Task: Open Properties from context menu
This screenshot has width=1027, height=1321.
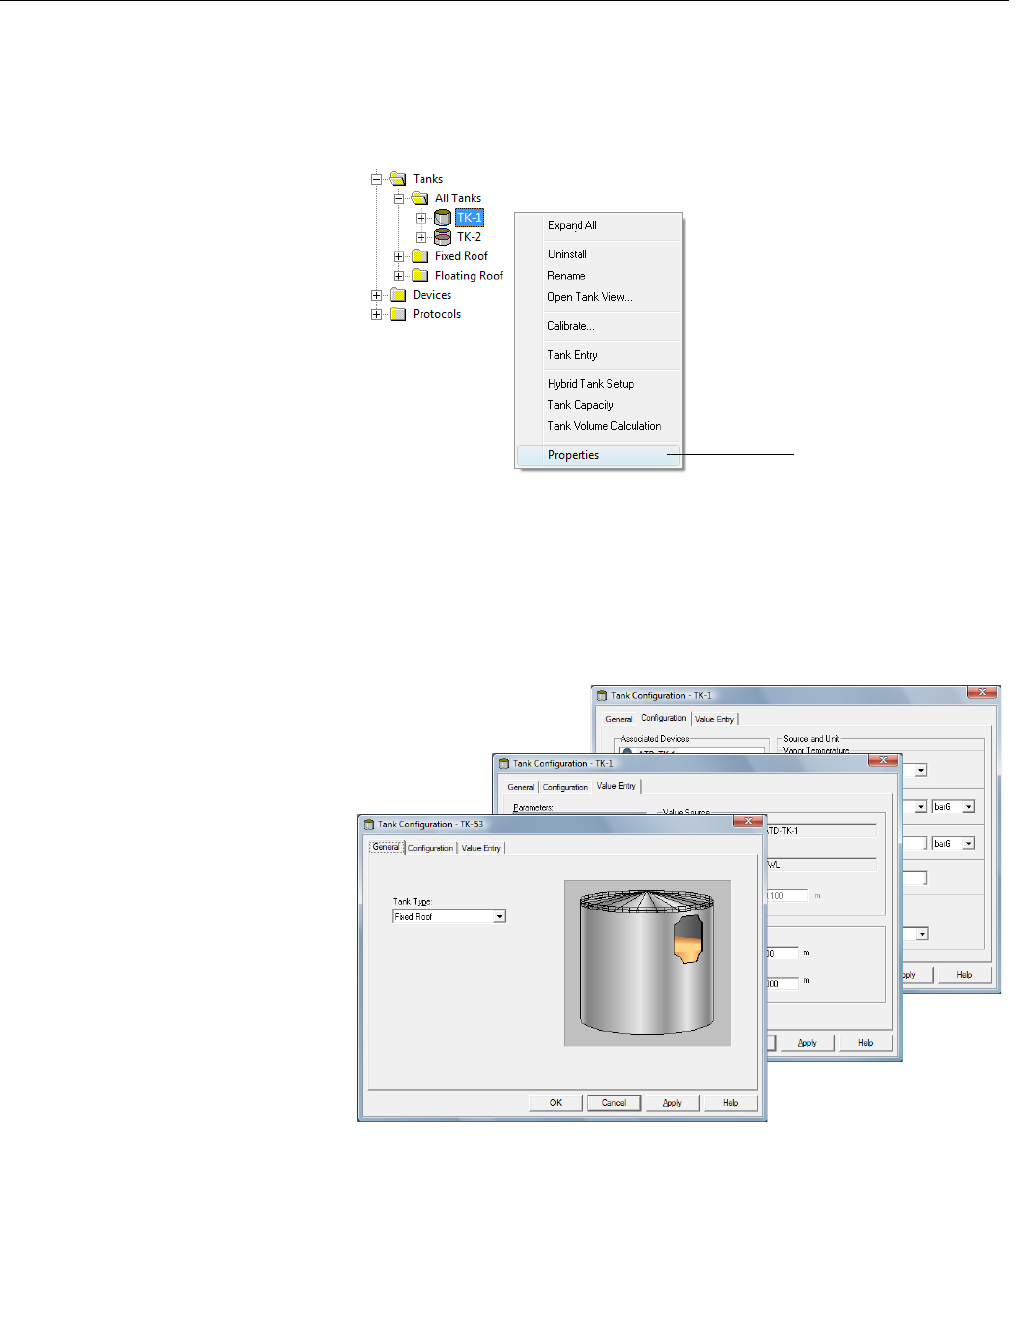Action: pos(598,455)
